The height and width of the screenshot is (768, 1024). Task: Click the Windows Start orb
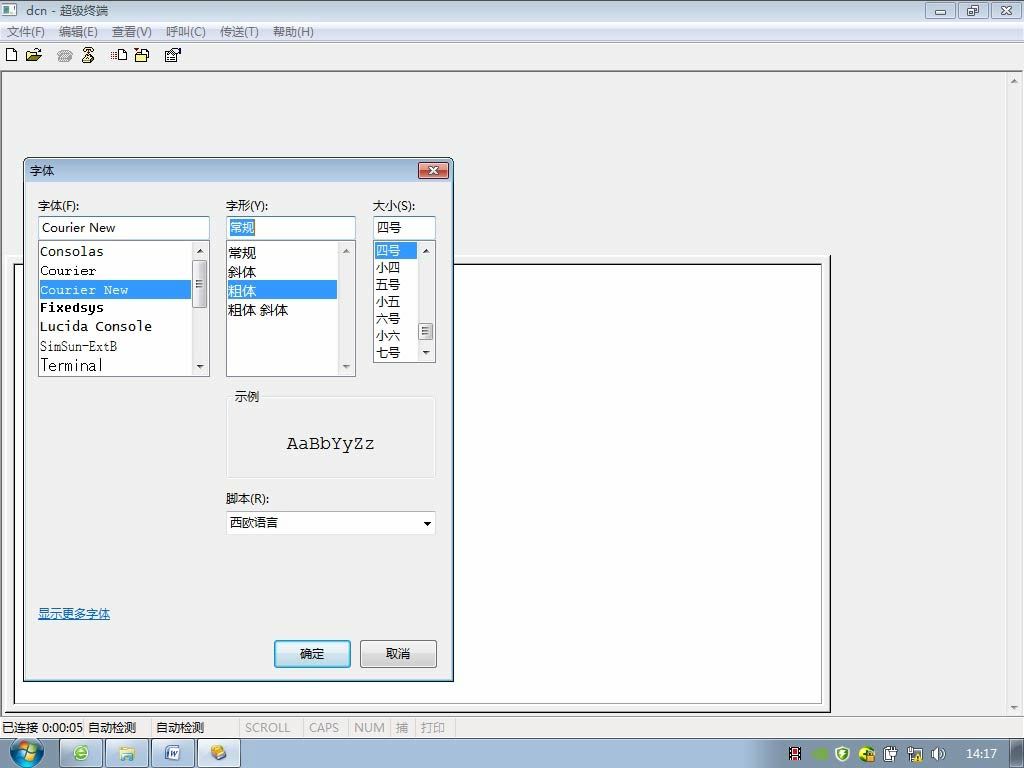(27, 753)
